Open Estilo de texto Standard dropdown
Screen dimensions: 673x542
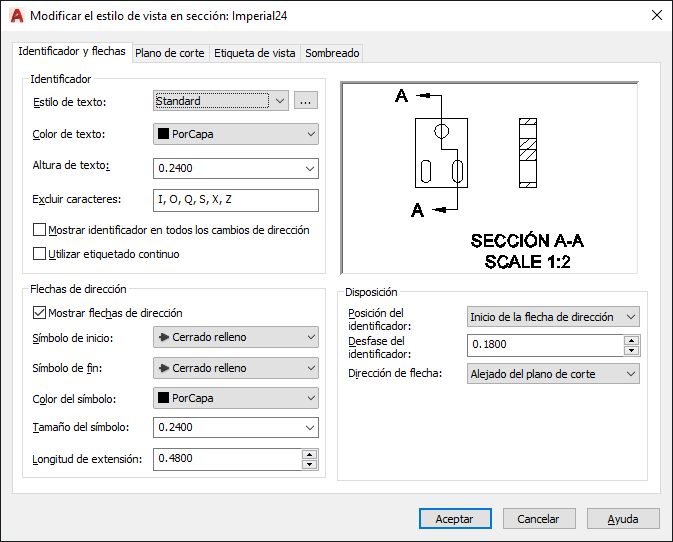point(221,101)
